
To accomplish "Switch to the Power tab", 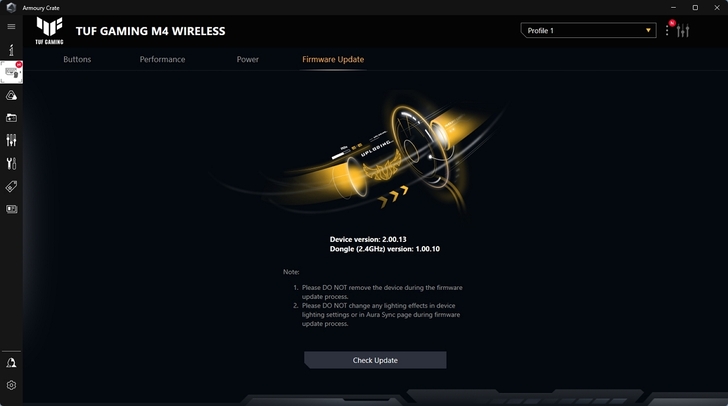I will pos(247,59).
